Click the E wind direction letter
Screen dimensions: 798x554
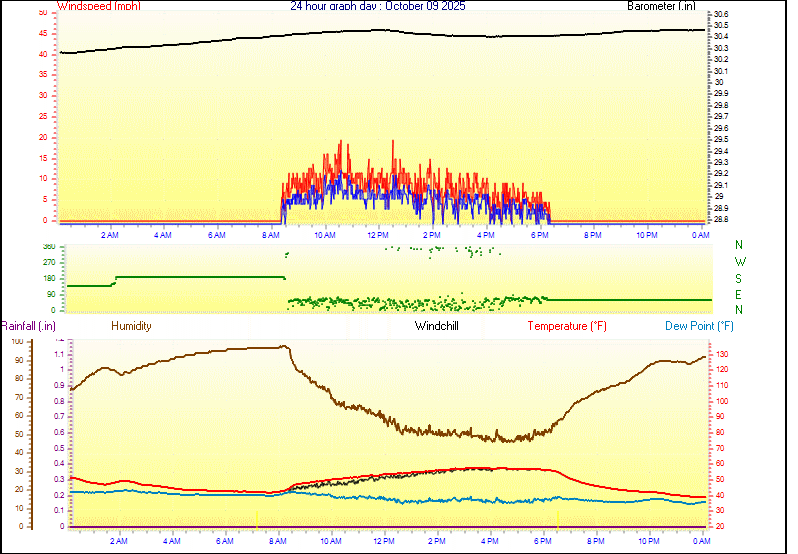[x=739, y=295]
